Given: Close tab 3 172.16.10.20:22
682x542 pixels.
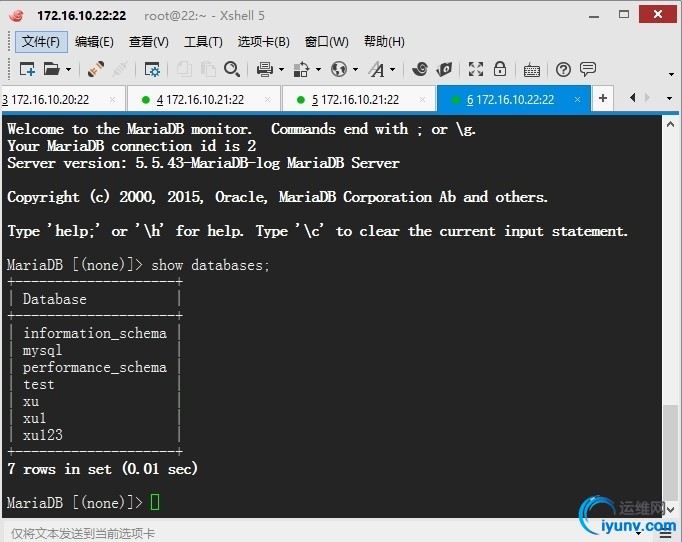Looking at the screenshot, I should (x=113, y=100).
